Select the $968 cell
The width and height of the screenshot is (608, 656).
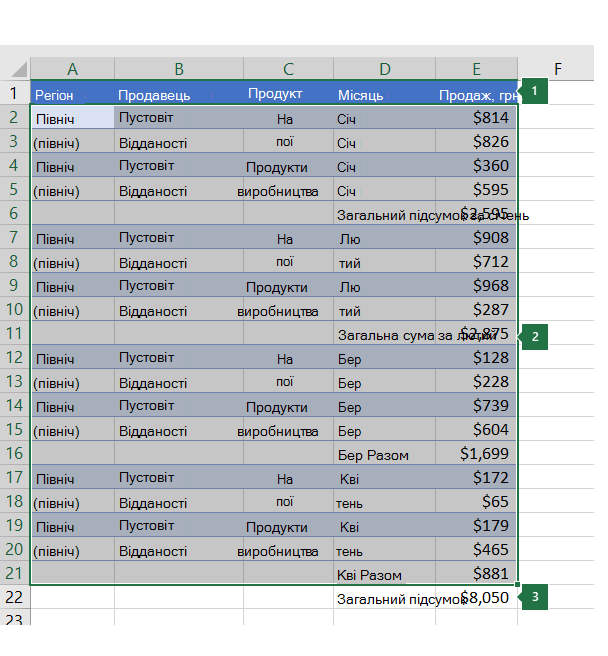click(476, 285)
